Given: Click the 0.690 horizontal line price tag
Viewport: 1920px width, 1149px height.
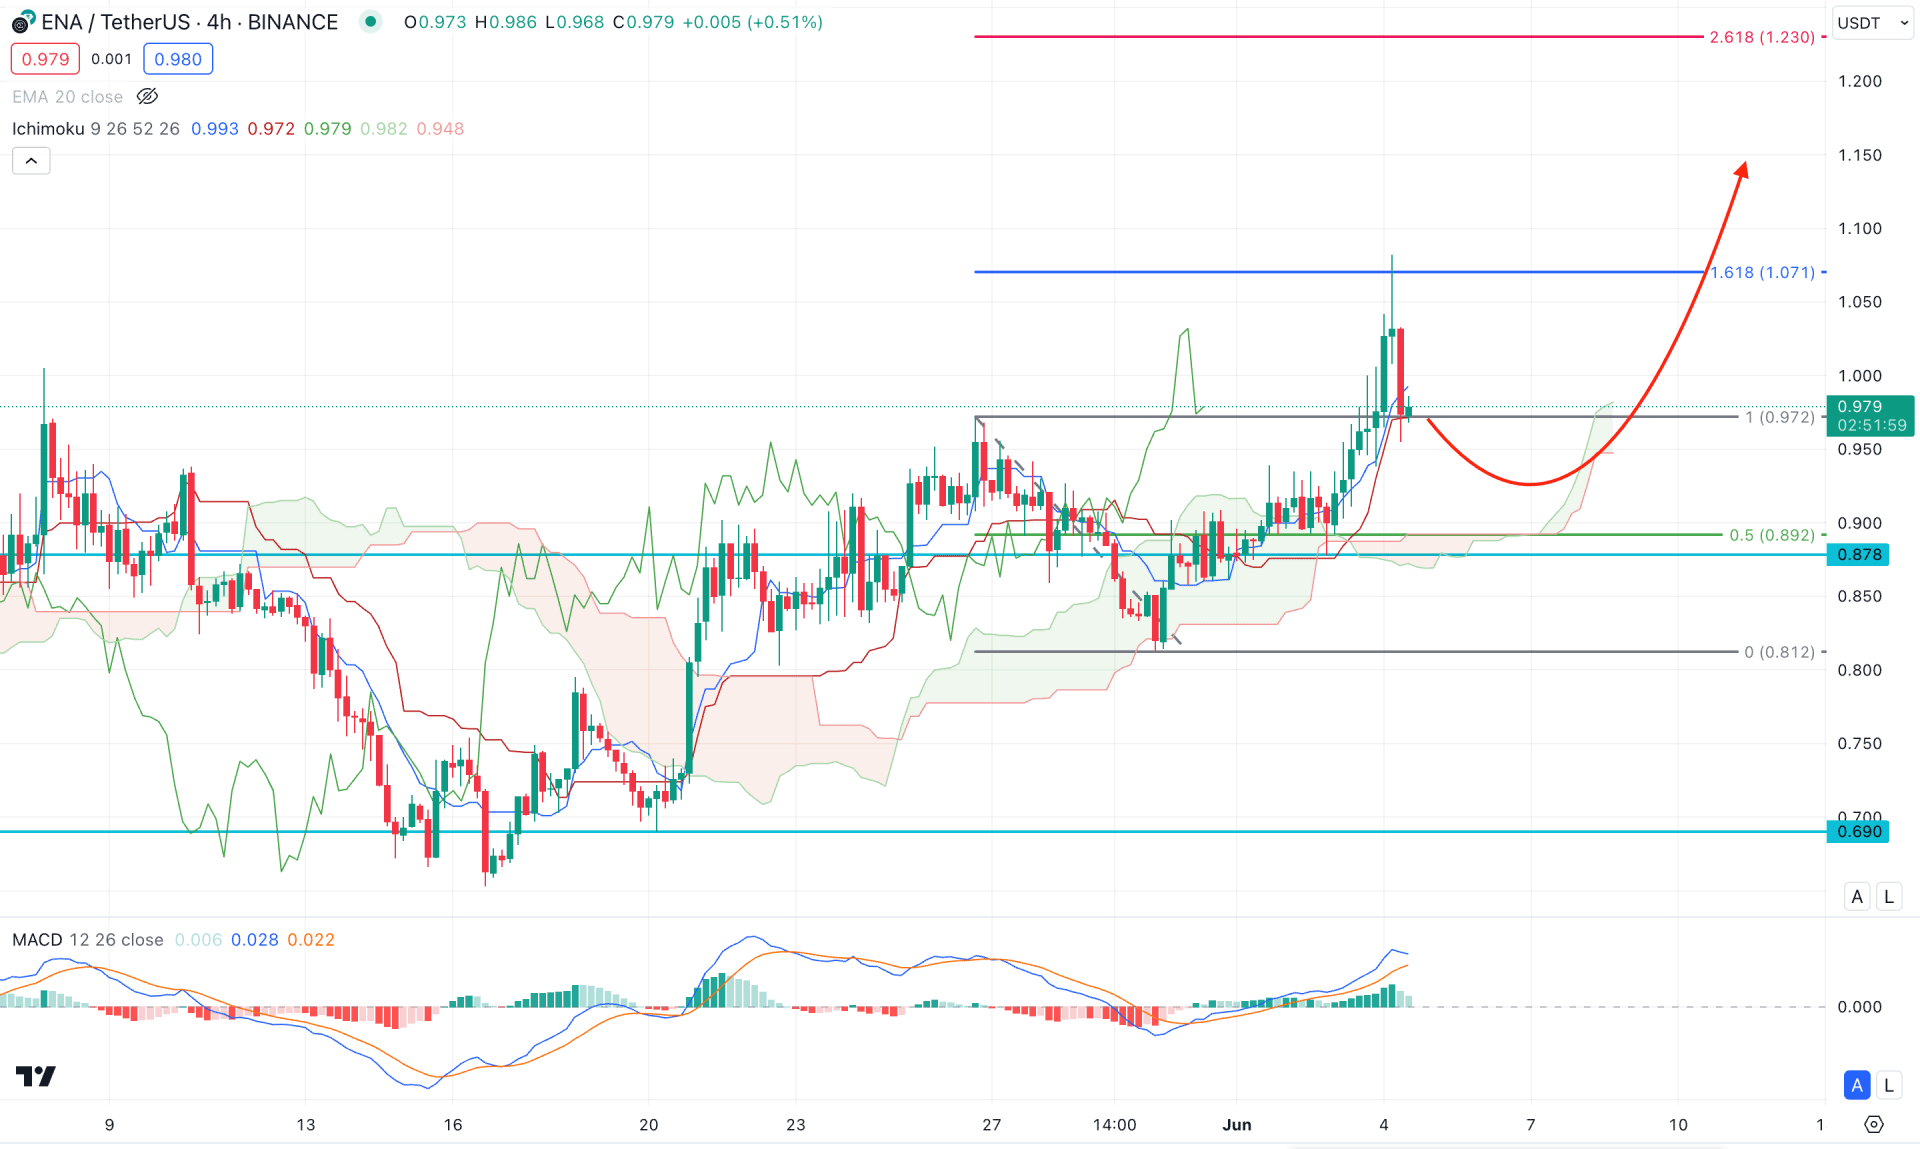Looking at the screenshot, I should coord(1858,832).
